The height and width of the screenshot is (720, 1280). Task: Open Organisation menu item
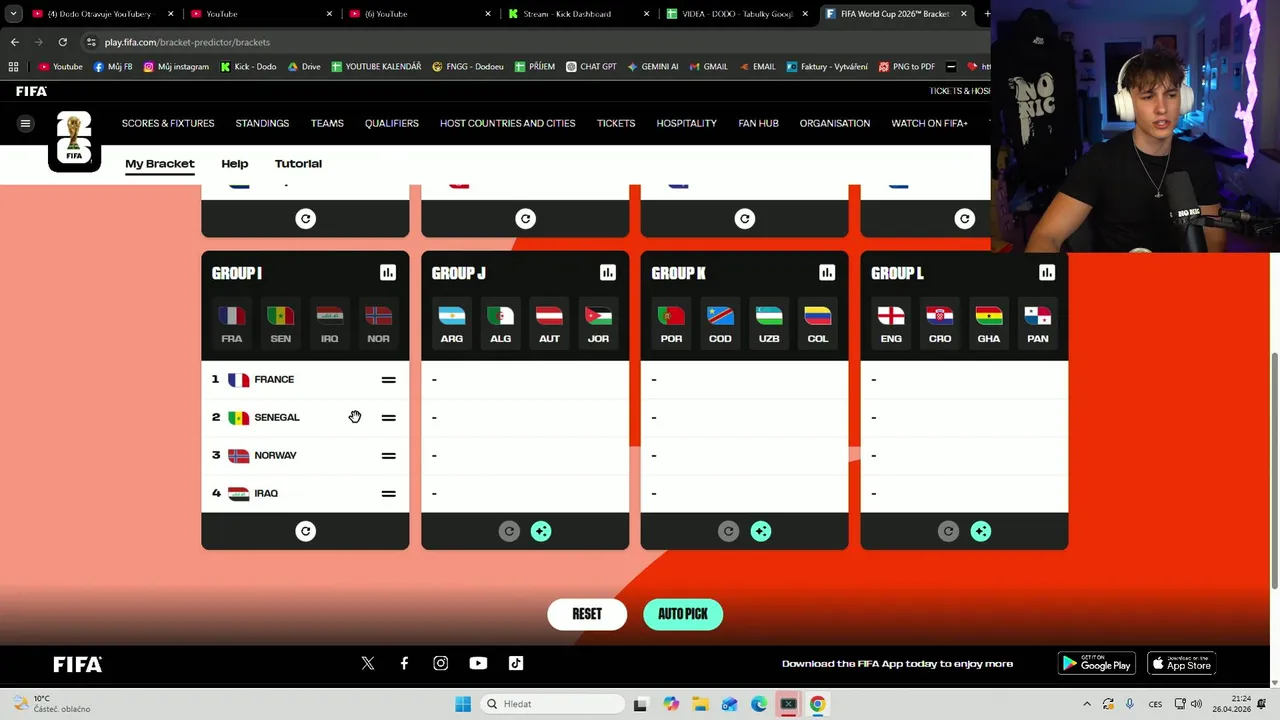click(x=835, y=123)
